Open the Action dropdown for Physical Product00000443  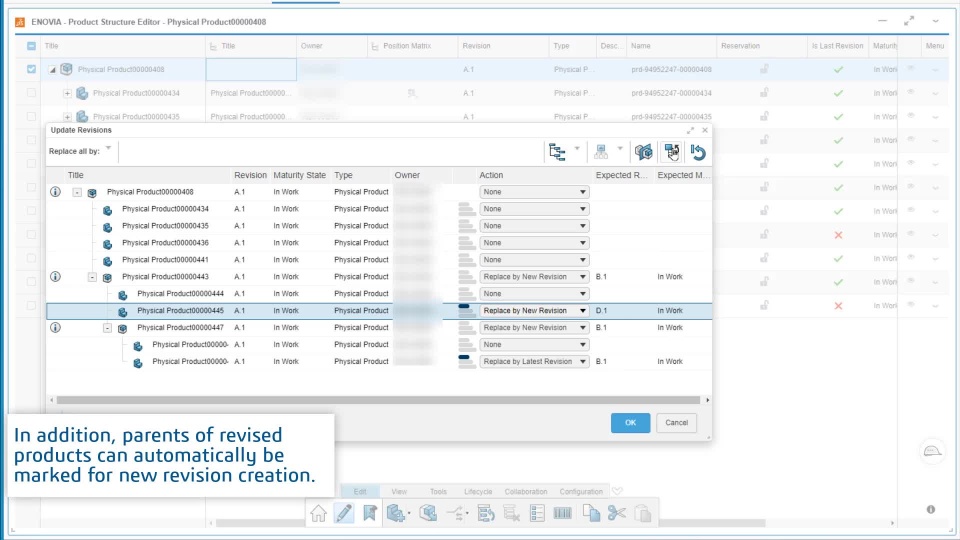pos(534,277)
